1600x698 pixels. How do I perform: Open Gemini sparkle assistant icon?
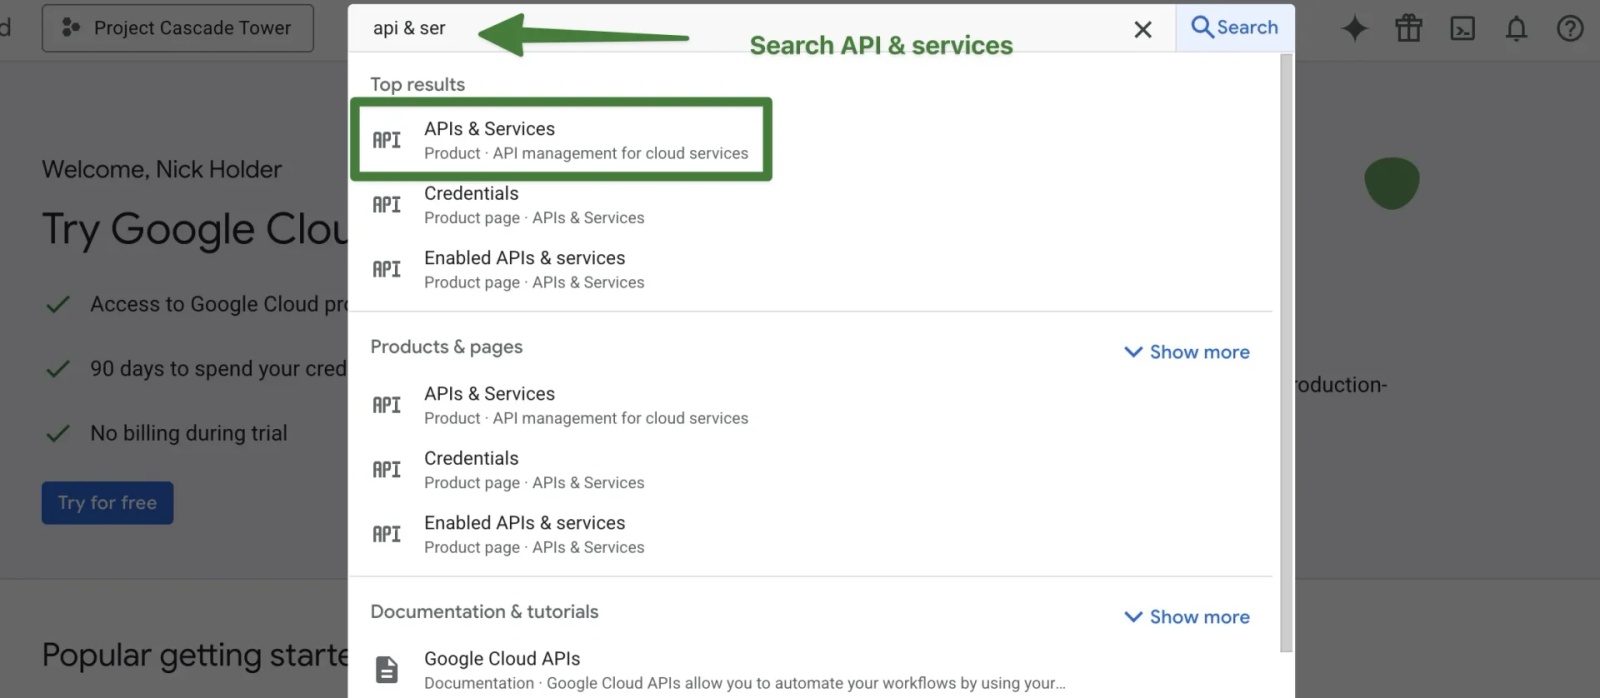1354,28
